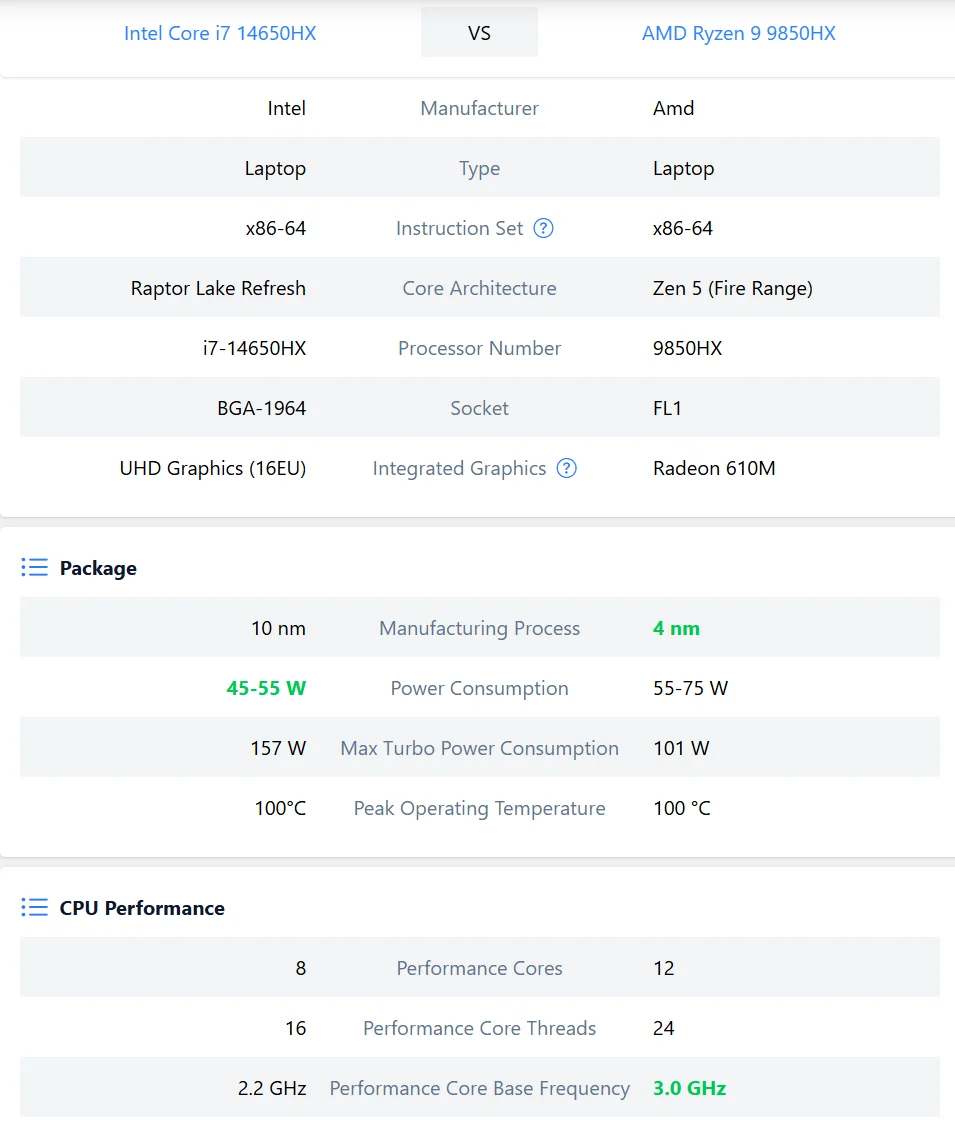Click the Integrated Graphics help question icon
This screenshot has height=1125, width=955.
[x=567, y=468]
